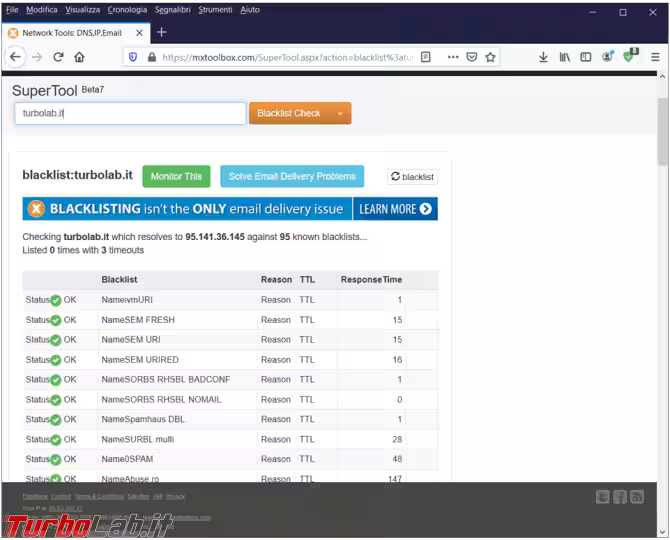Image resolution: width=670 pixels, height=540 pixels.
Task: Click the Monitor This button
Action: click(x=176, y=176)
